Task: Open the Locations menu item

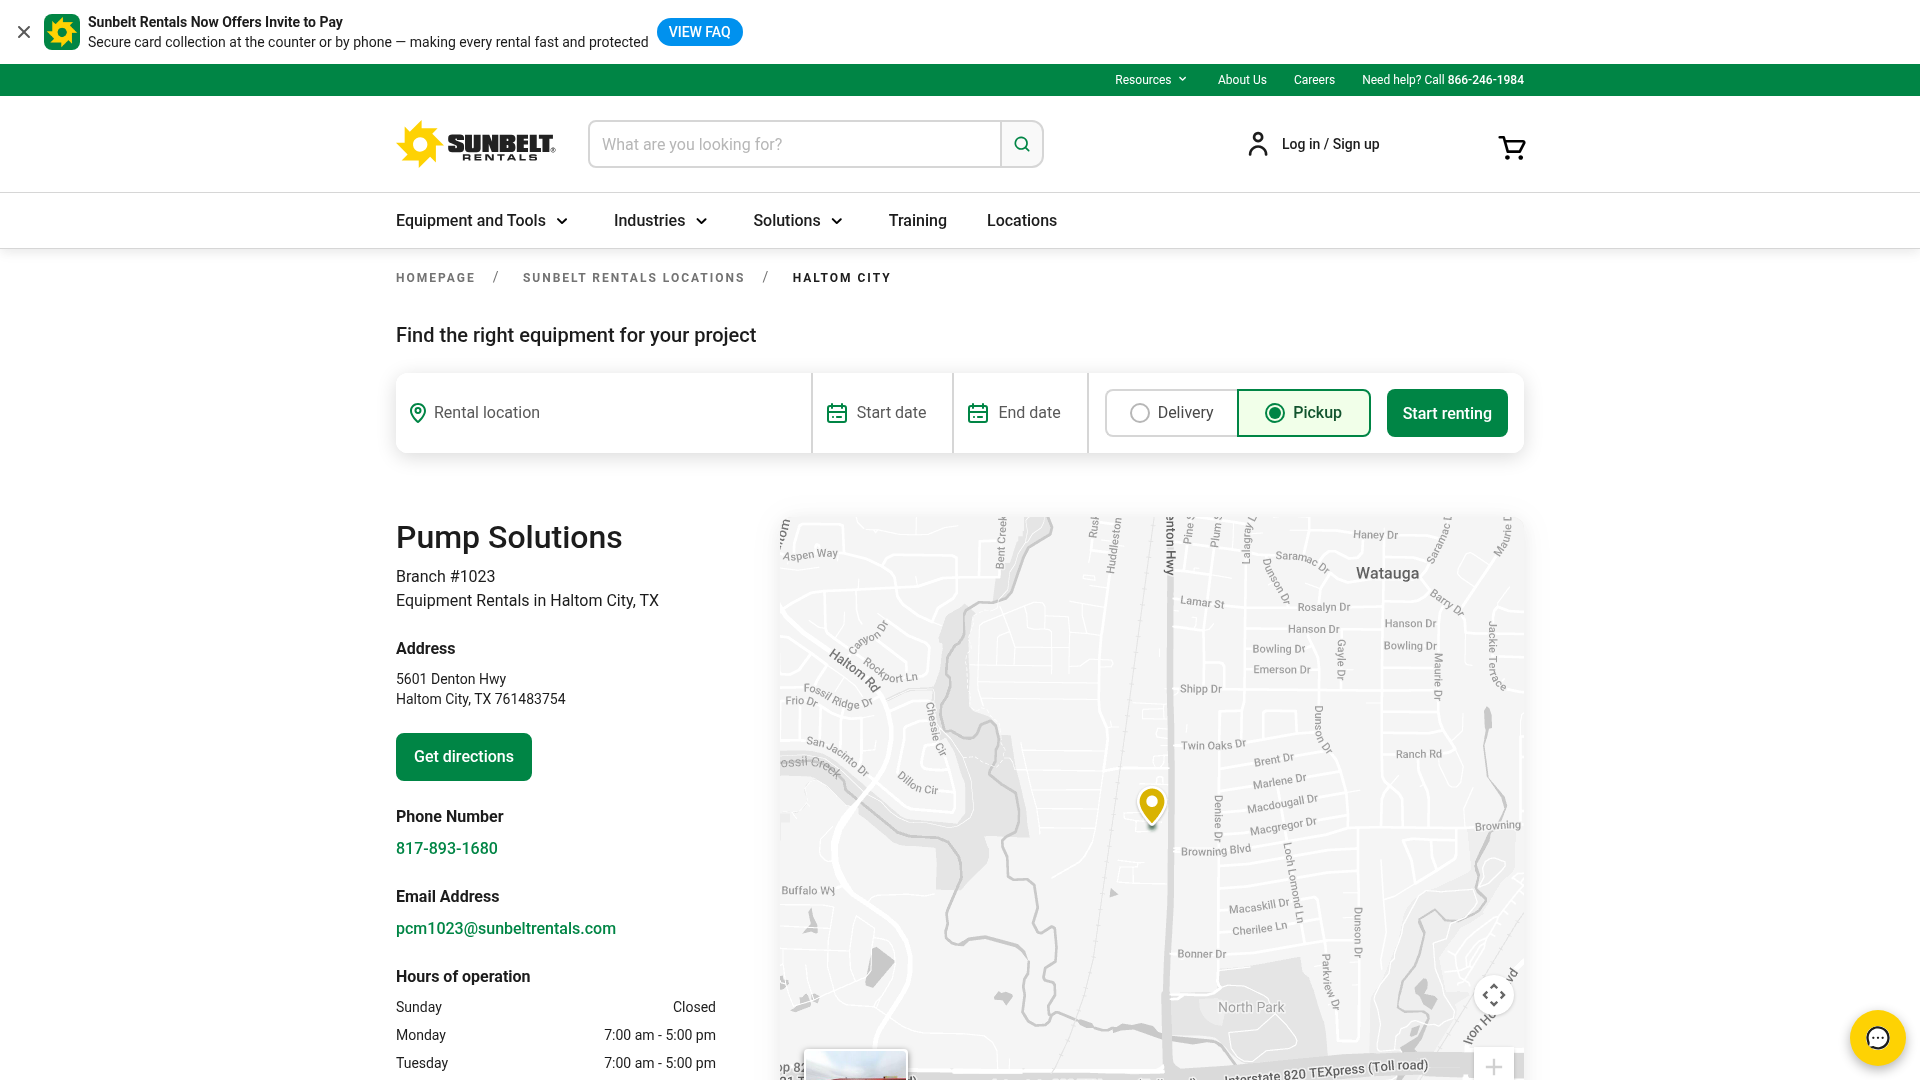Action: [x=1021, y=220]
